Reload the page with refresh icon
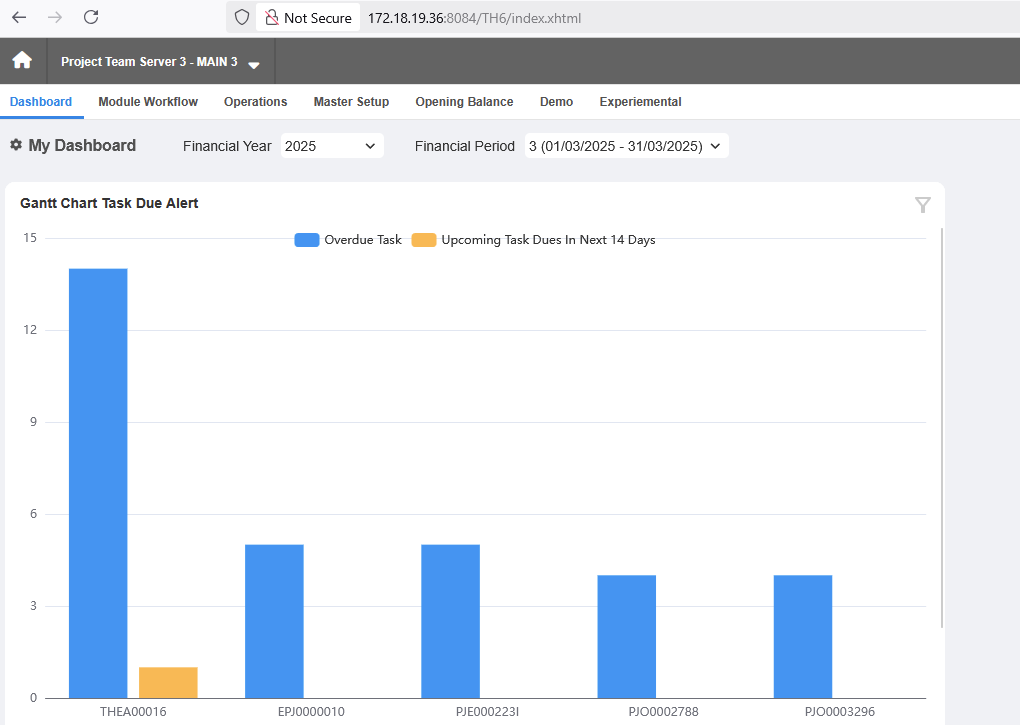Image resolution: width=1020 pixels, height=725 pixels. pyautogui.click(x=91, y=17)
